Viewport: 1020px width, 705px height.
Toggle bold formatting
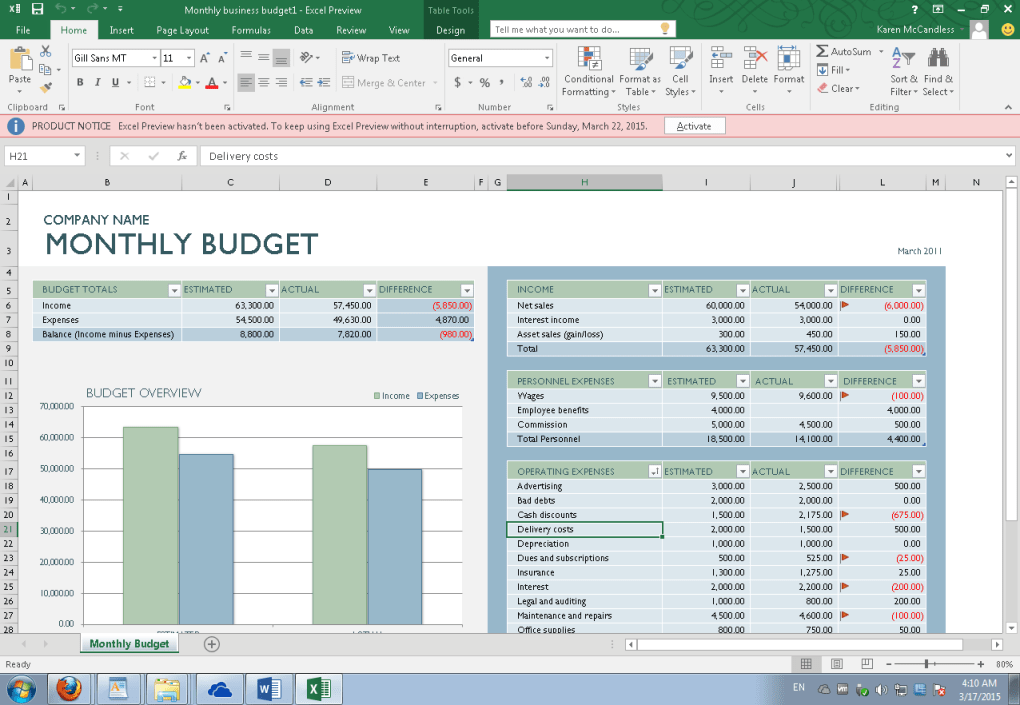click(x=80, y=83)
